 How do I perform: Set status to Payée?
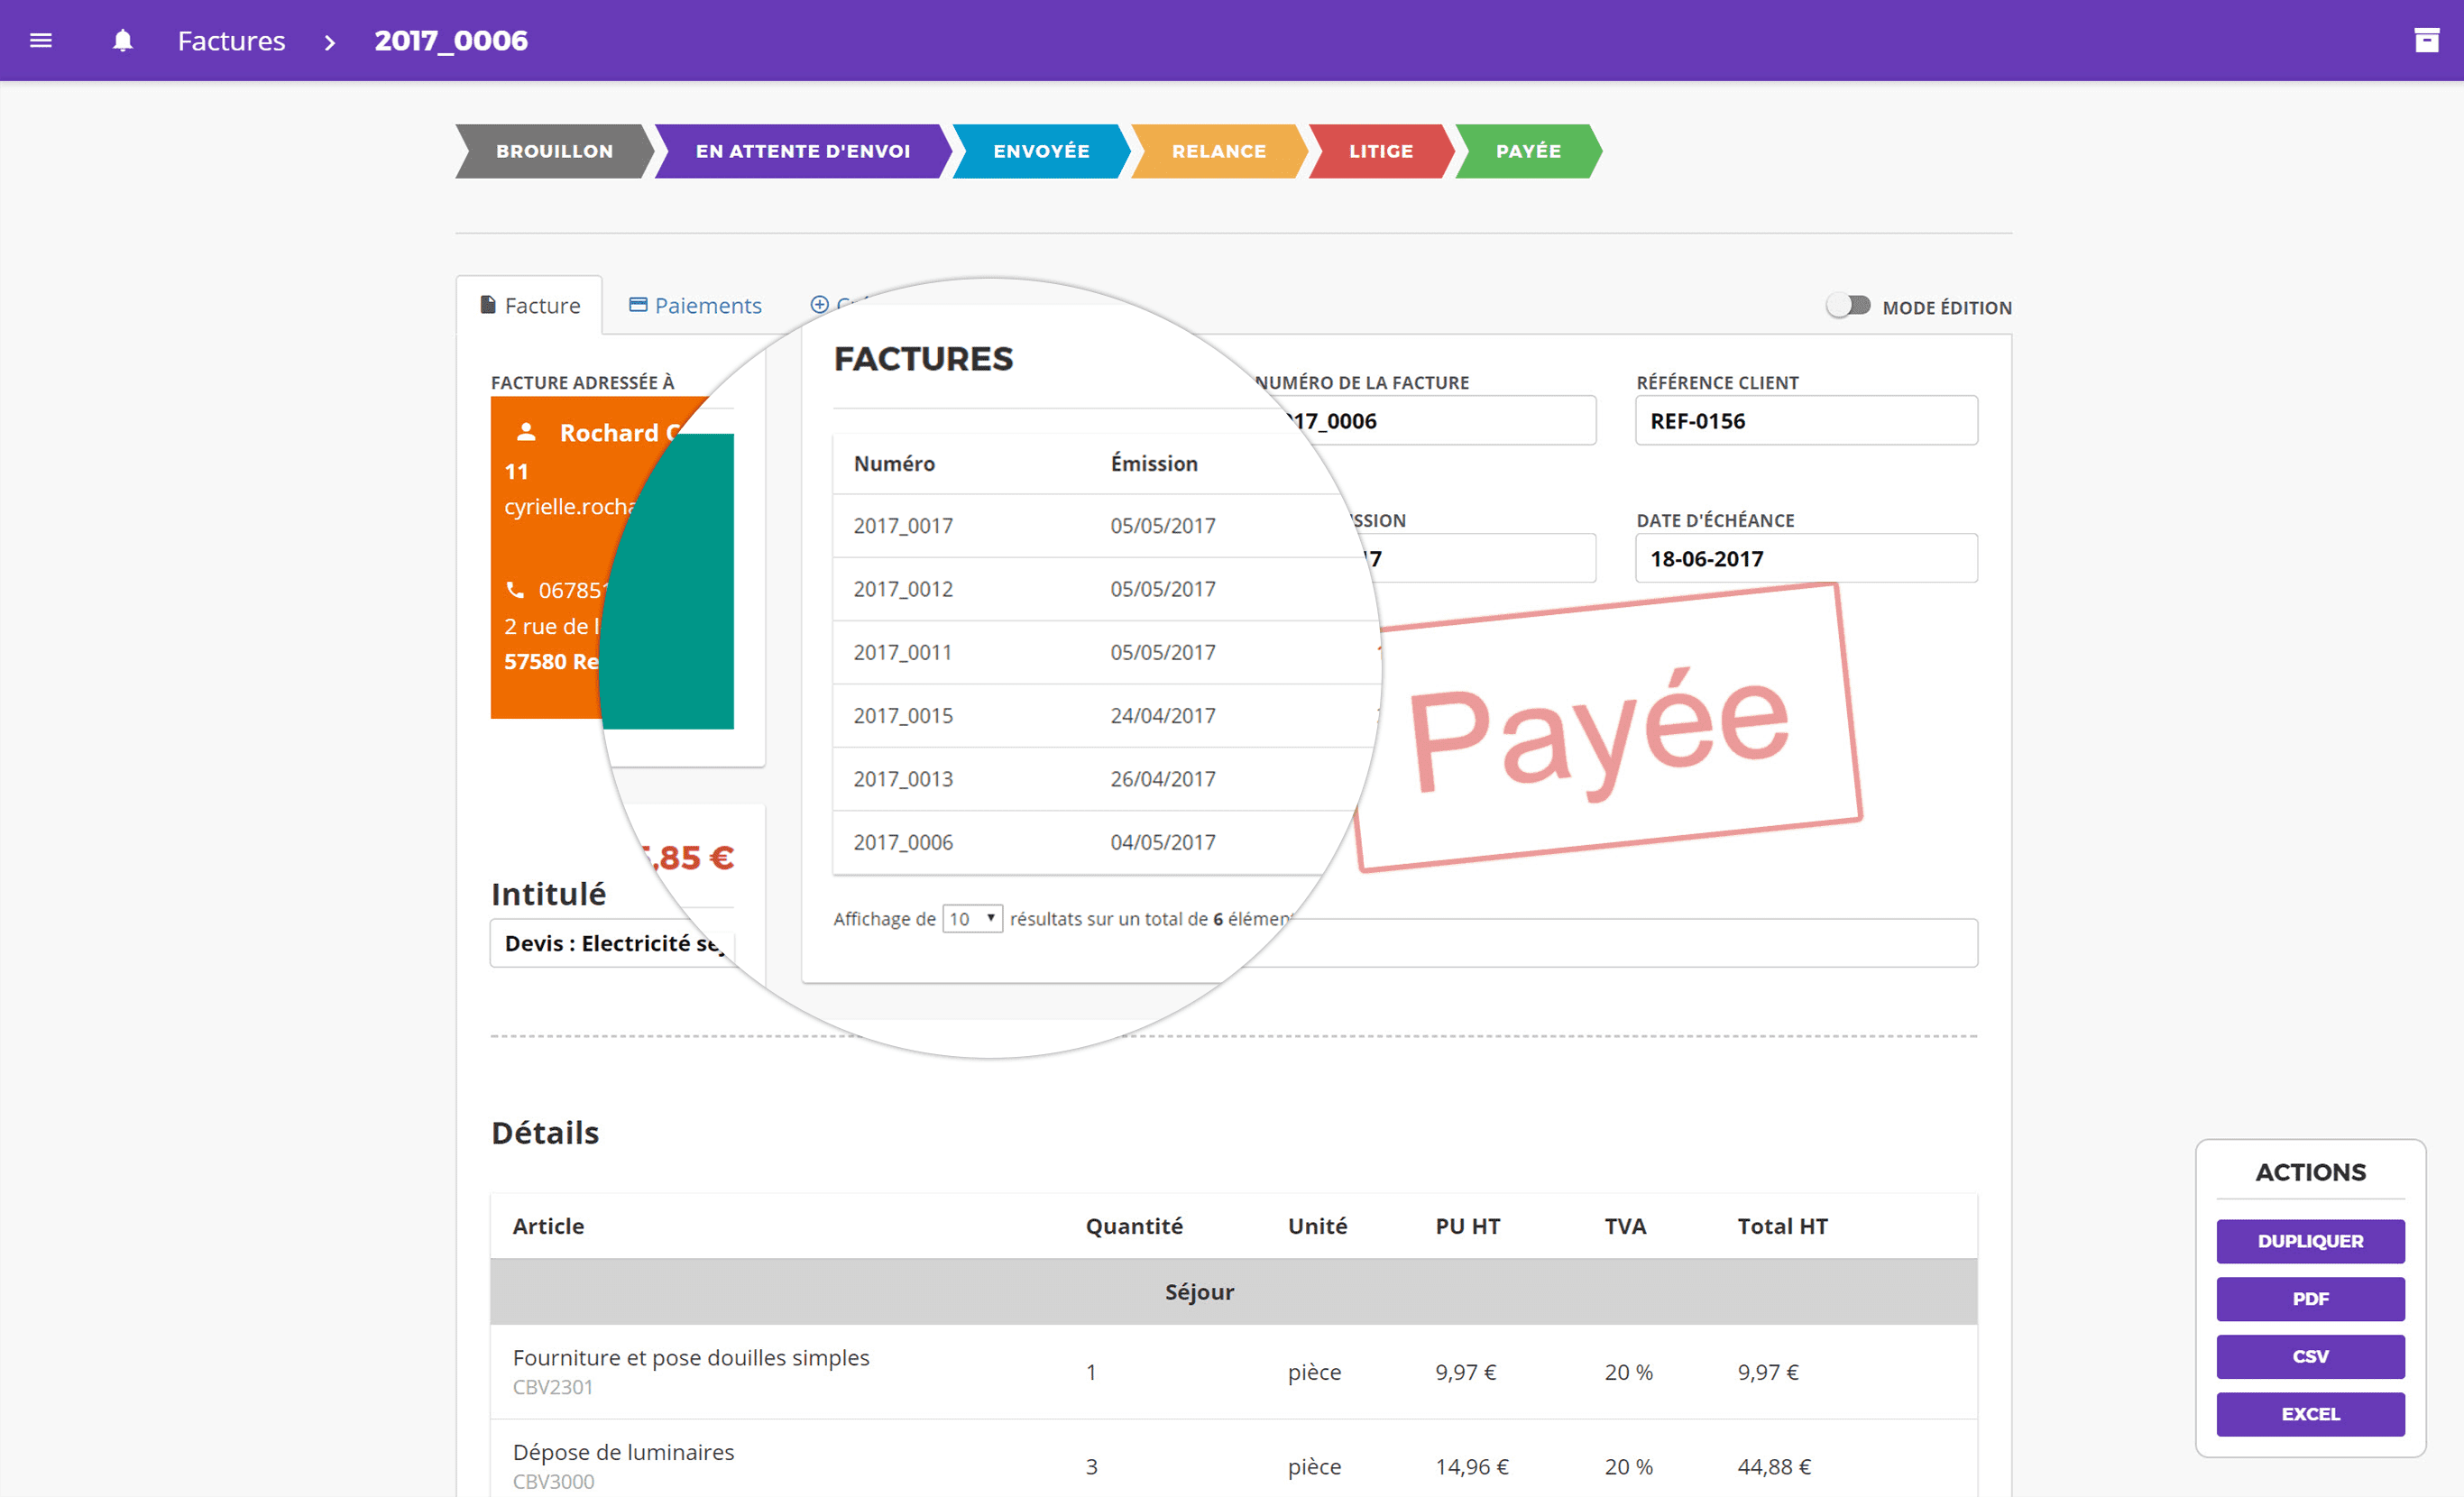pos(1528,151)
